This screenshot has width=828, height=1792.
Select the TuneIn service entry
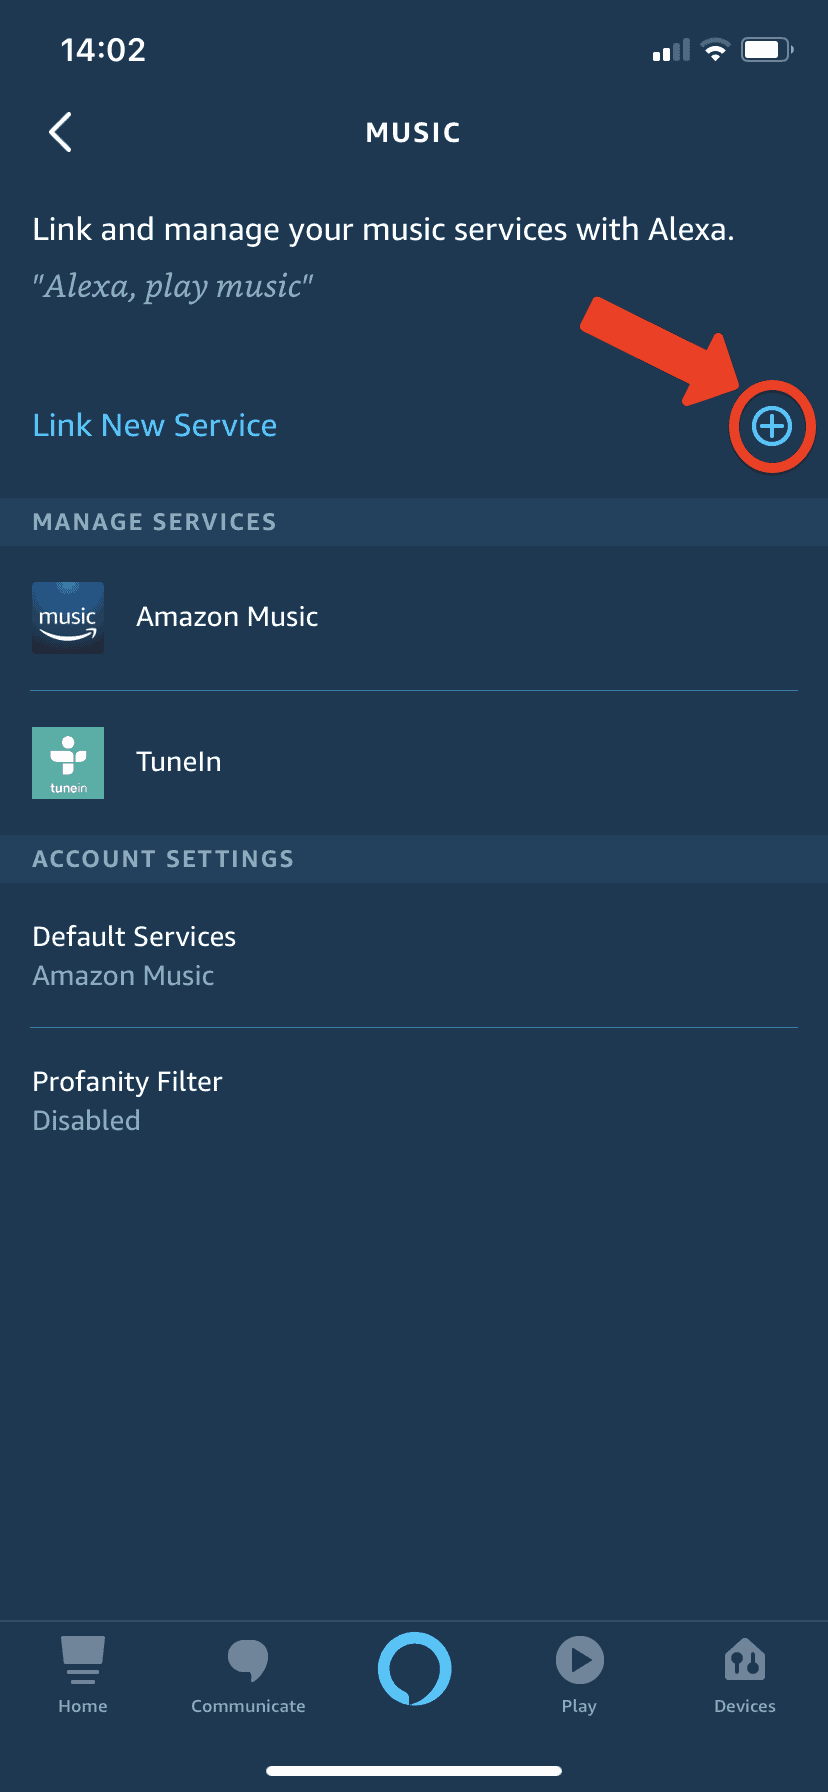[179, 762]
